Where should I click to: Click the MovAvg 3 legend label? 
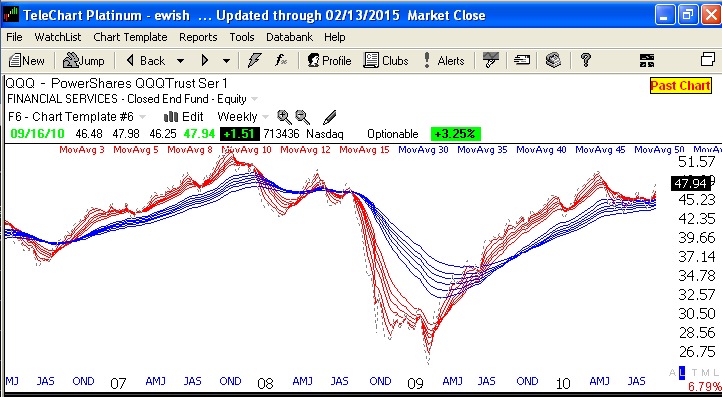pyautogui.click(x=82, y=150)
